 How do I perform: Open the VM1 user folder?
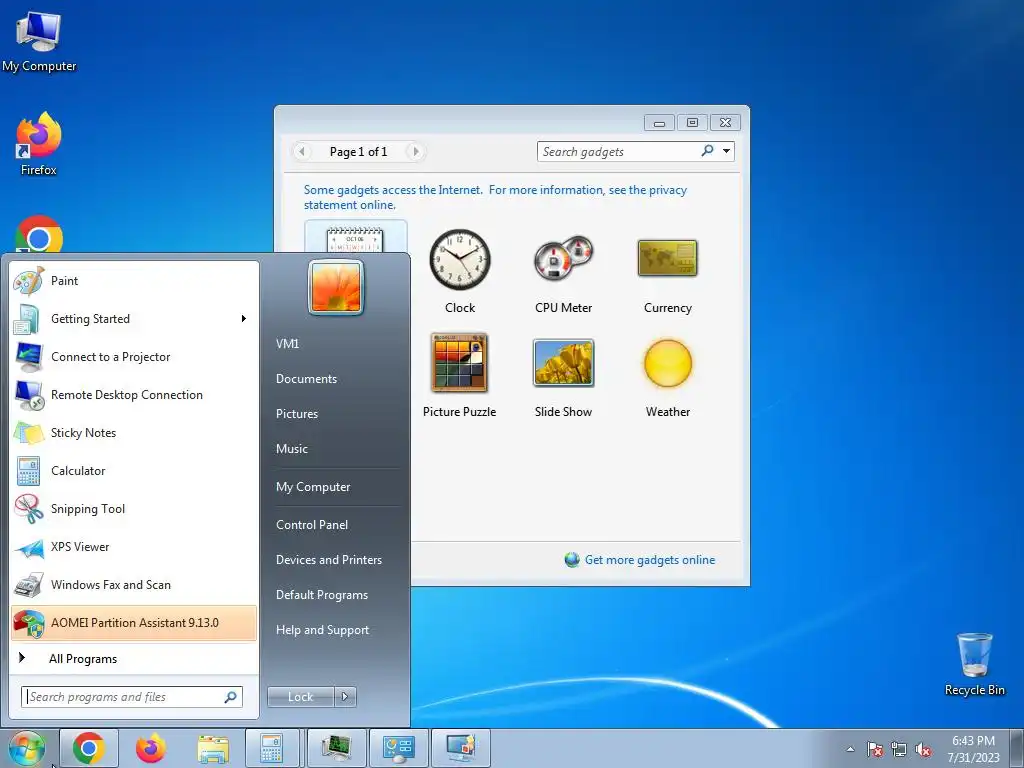tap(287, 344)
